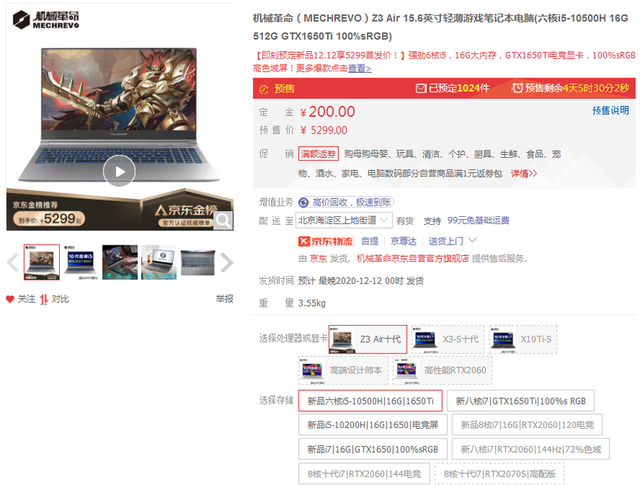Show previous thumbnails with left arrow

pyautogui.click(x=13, y=263)
